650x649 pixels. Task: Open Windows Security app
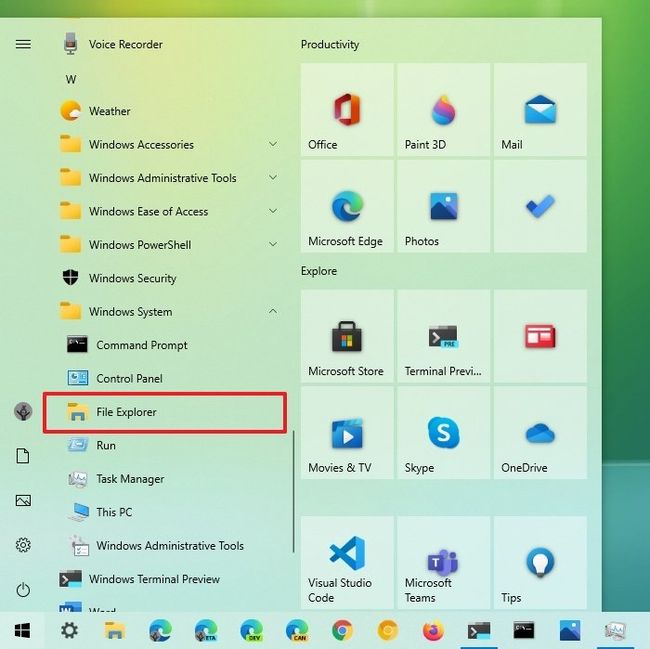pos(166,278)
